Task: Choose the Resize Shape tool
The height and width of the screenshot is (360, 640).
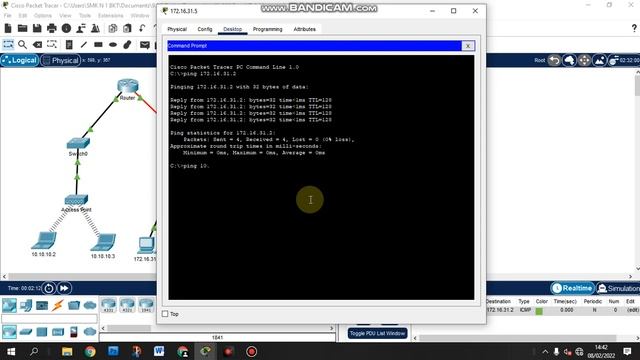Action: 52,44
